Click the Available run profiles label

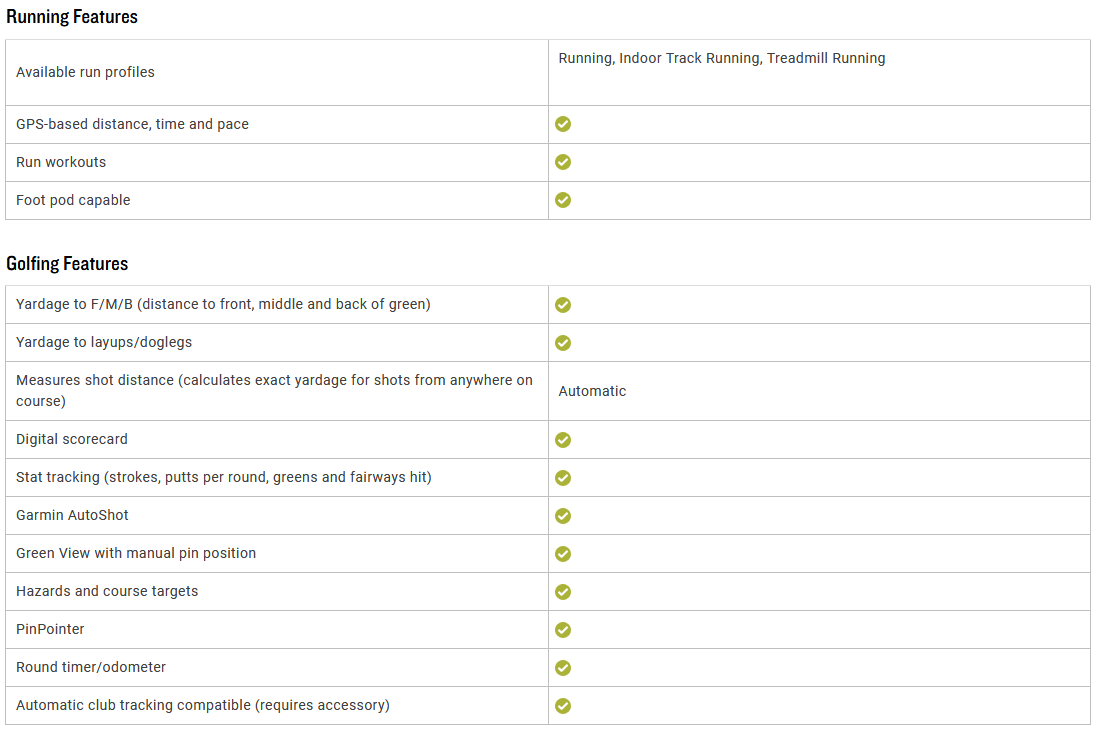[85, 72]
